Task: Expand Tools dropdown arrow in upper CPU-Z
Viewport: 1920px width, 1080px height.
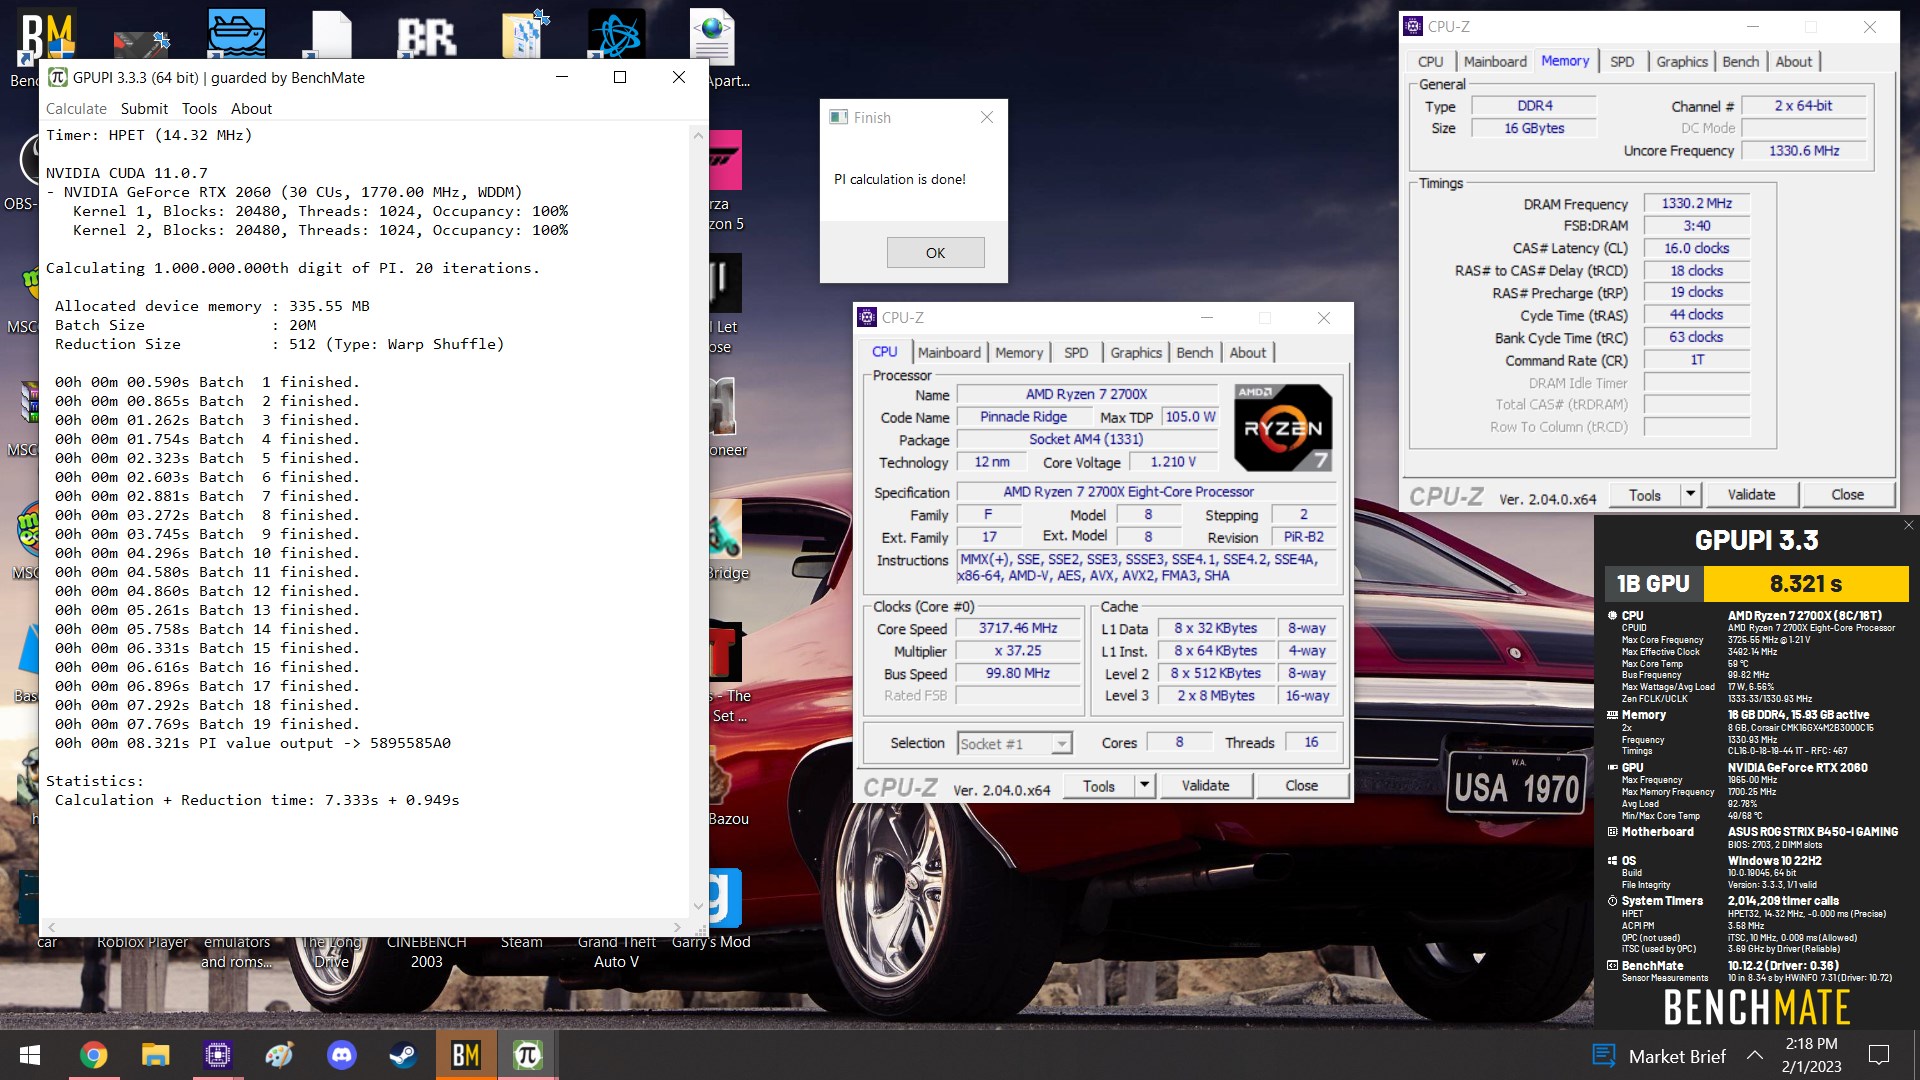Action: (x=1691, y=494)
